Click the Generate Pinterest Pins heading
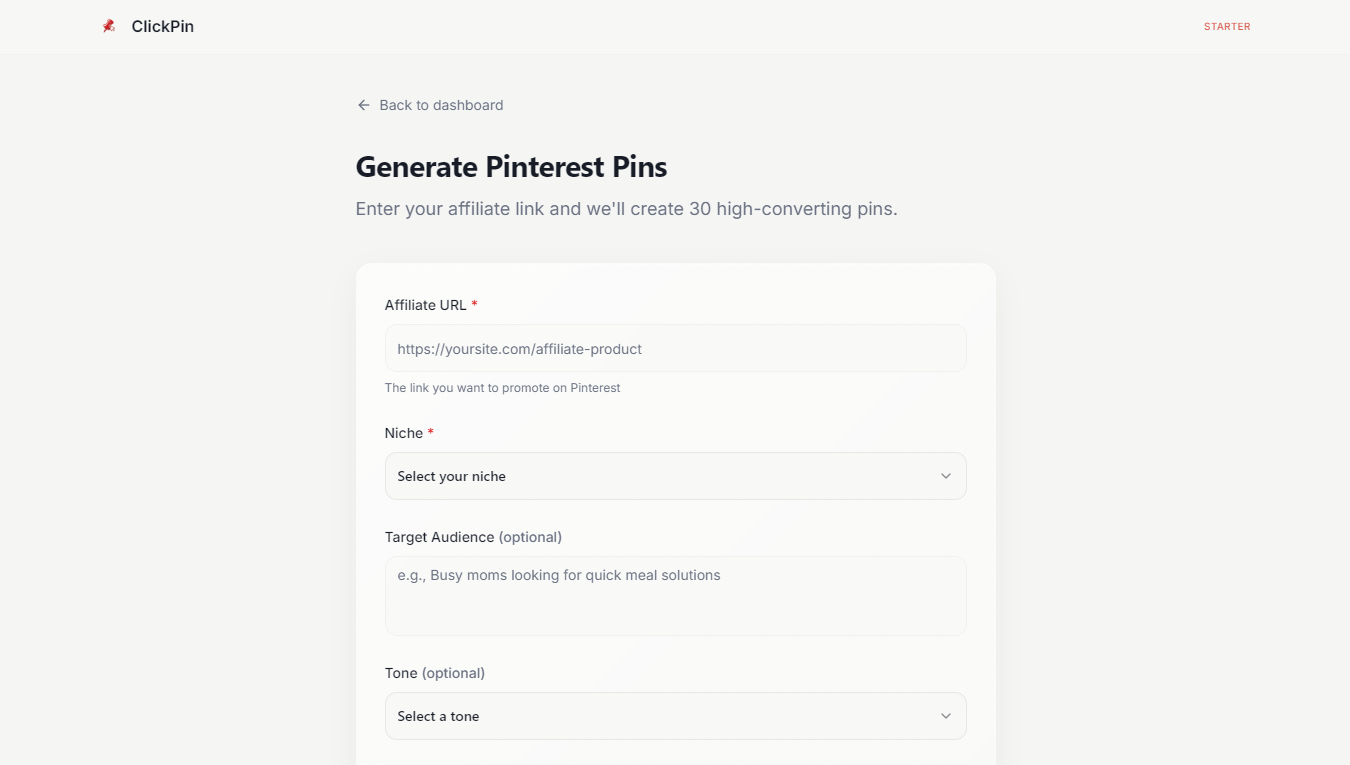 tap(511, 167)
